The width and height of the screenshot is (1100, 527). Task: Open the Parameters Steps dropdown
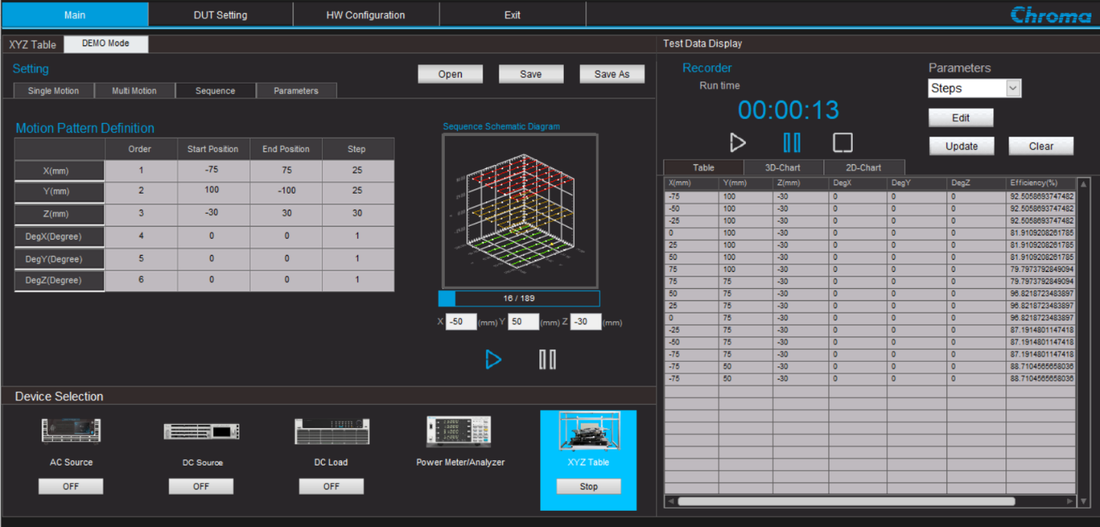tap(974, 88)
